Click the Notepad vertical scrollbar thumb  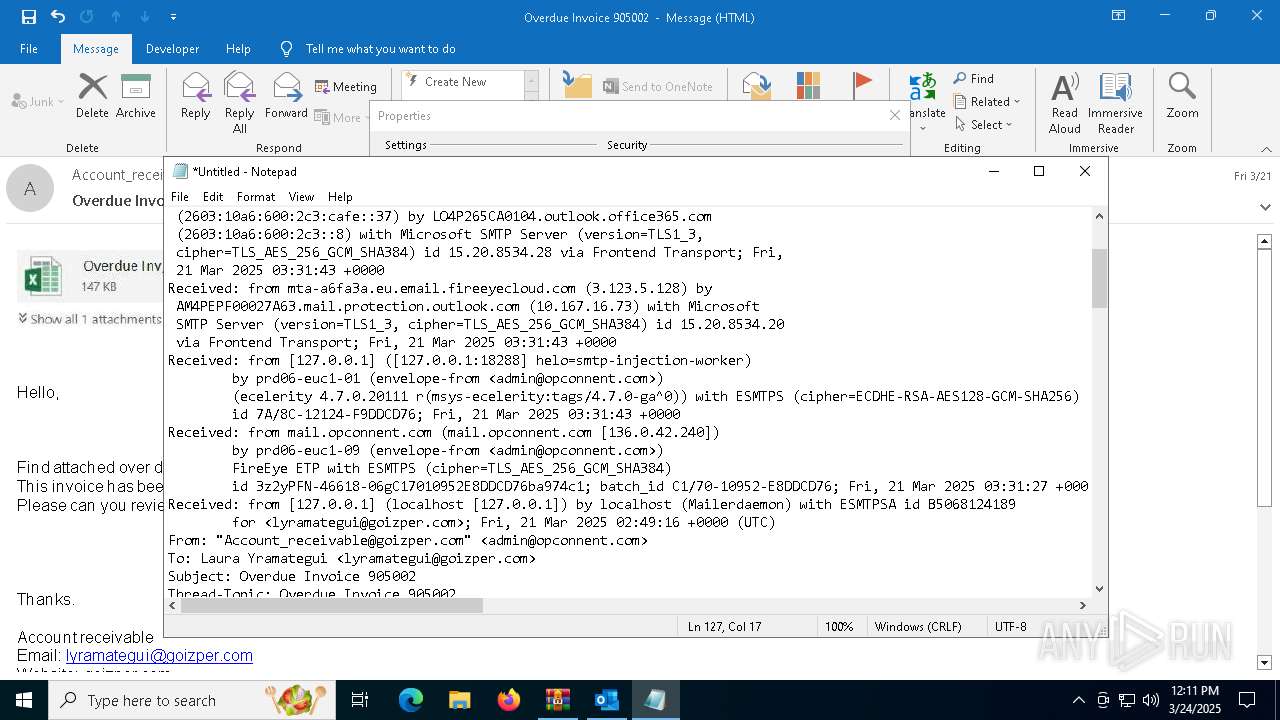[1100, 278]
